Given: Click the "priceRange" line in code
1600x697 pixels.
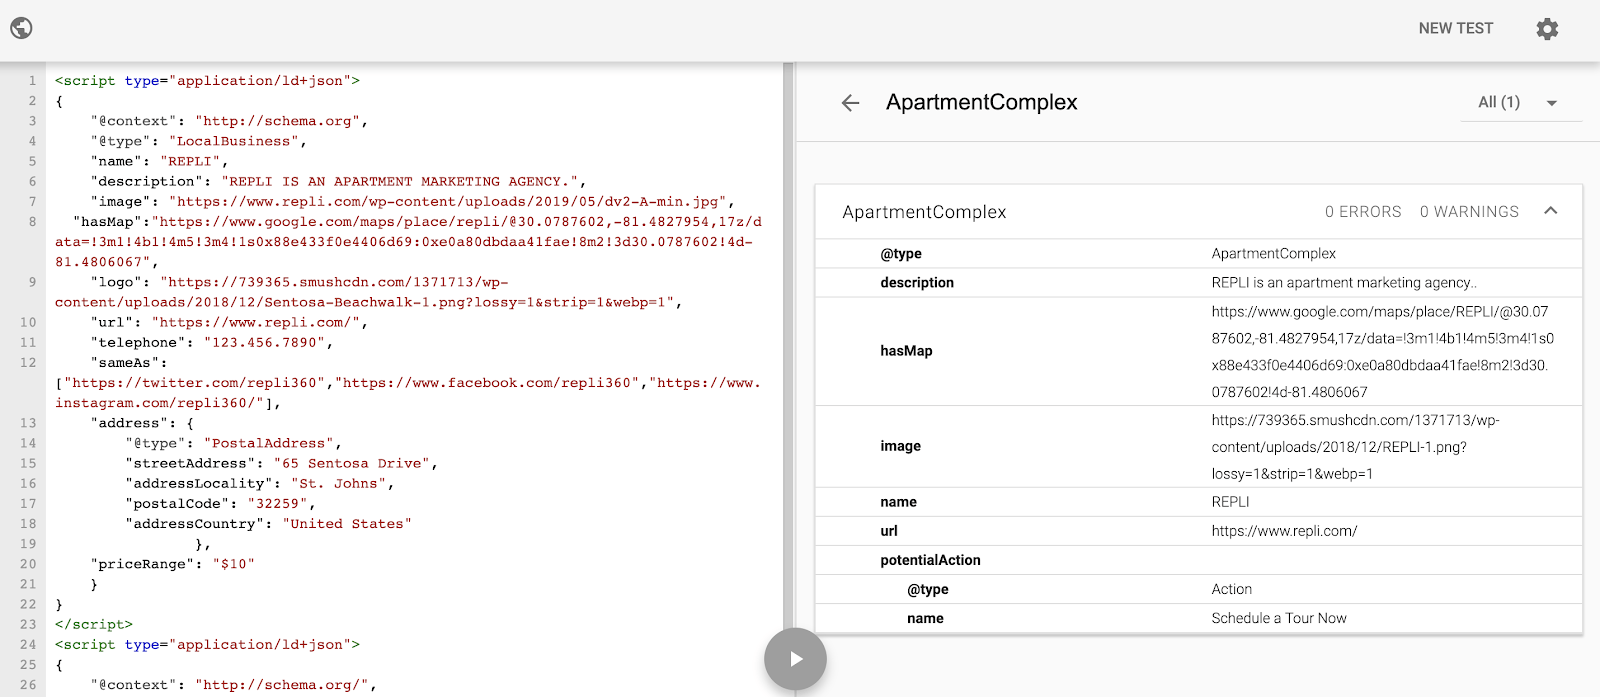Looking at the screenshot, I should click(172, 564).
